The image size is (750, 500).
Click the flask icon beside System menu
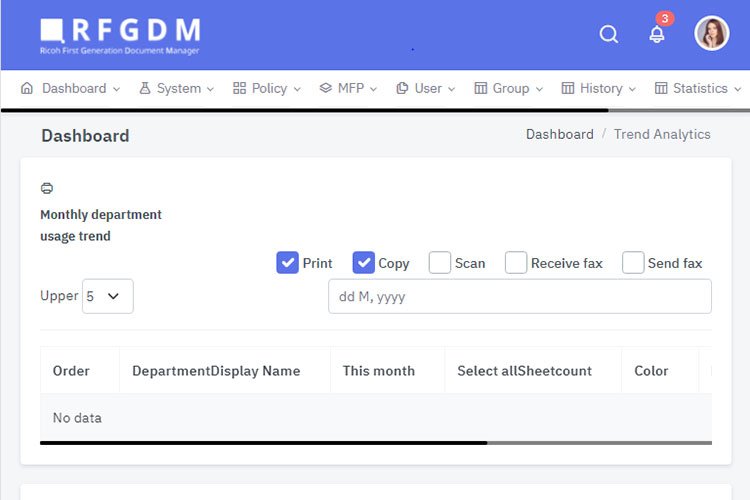pyautogui.click(x=145, y=88)
